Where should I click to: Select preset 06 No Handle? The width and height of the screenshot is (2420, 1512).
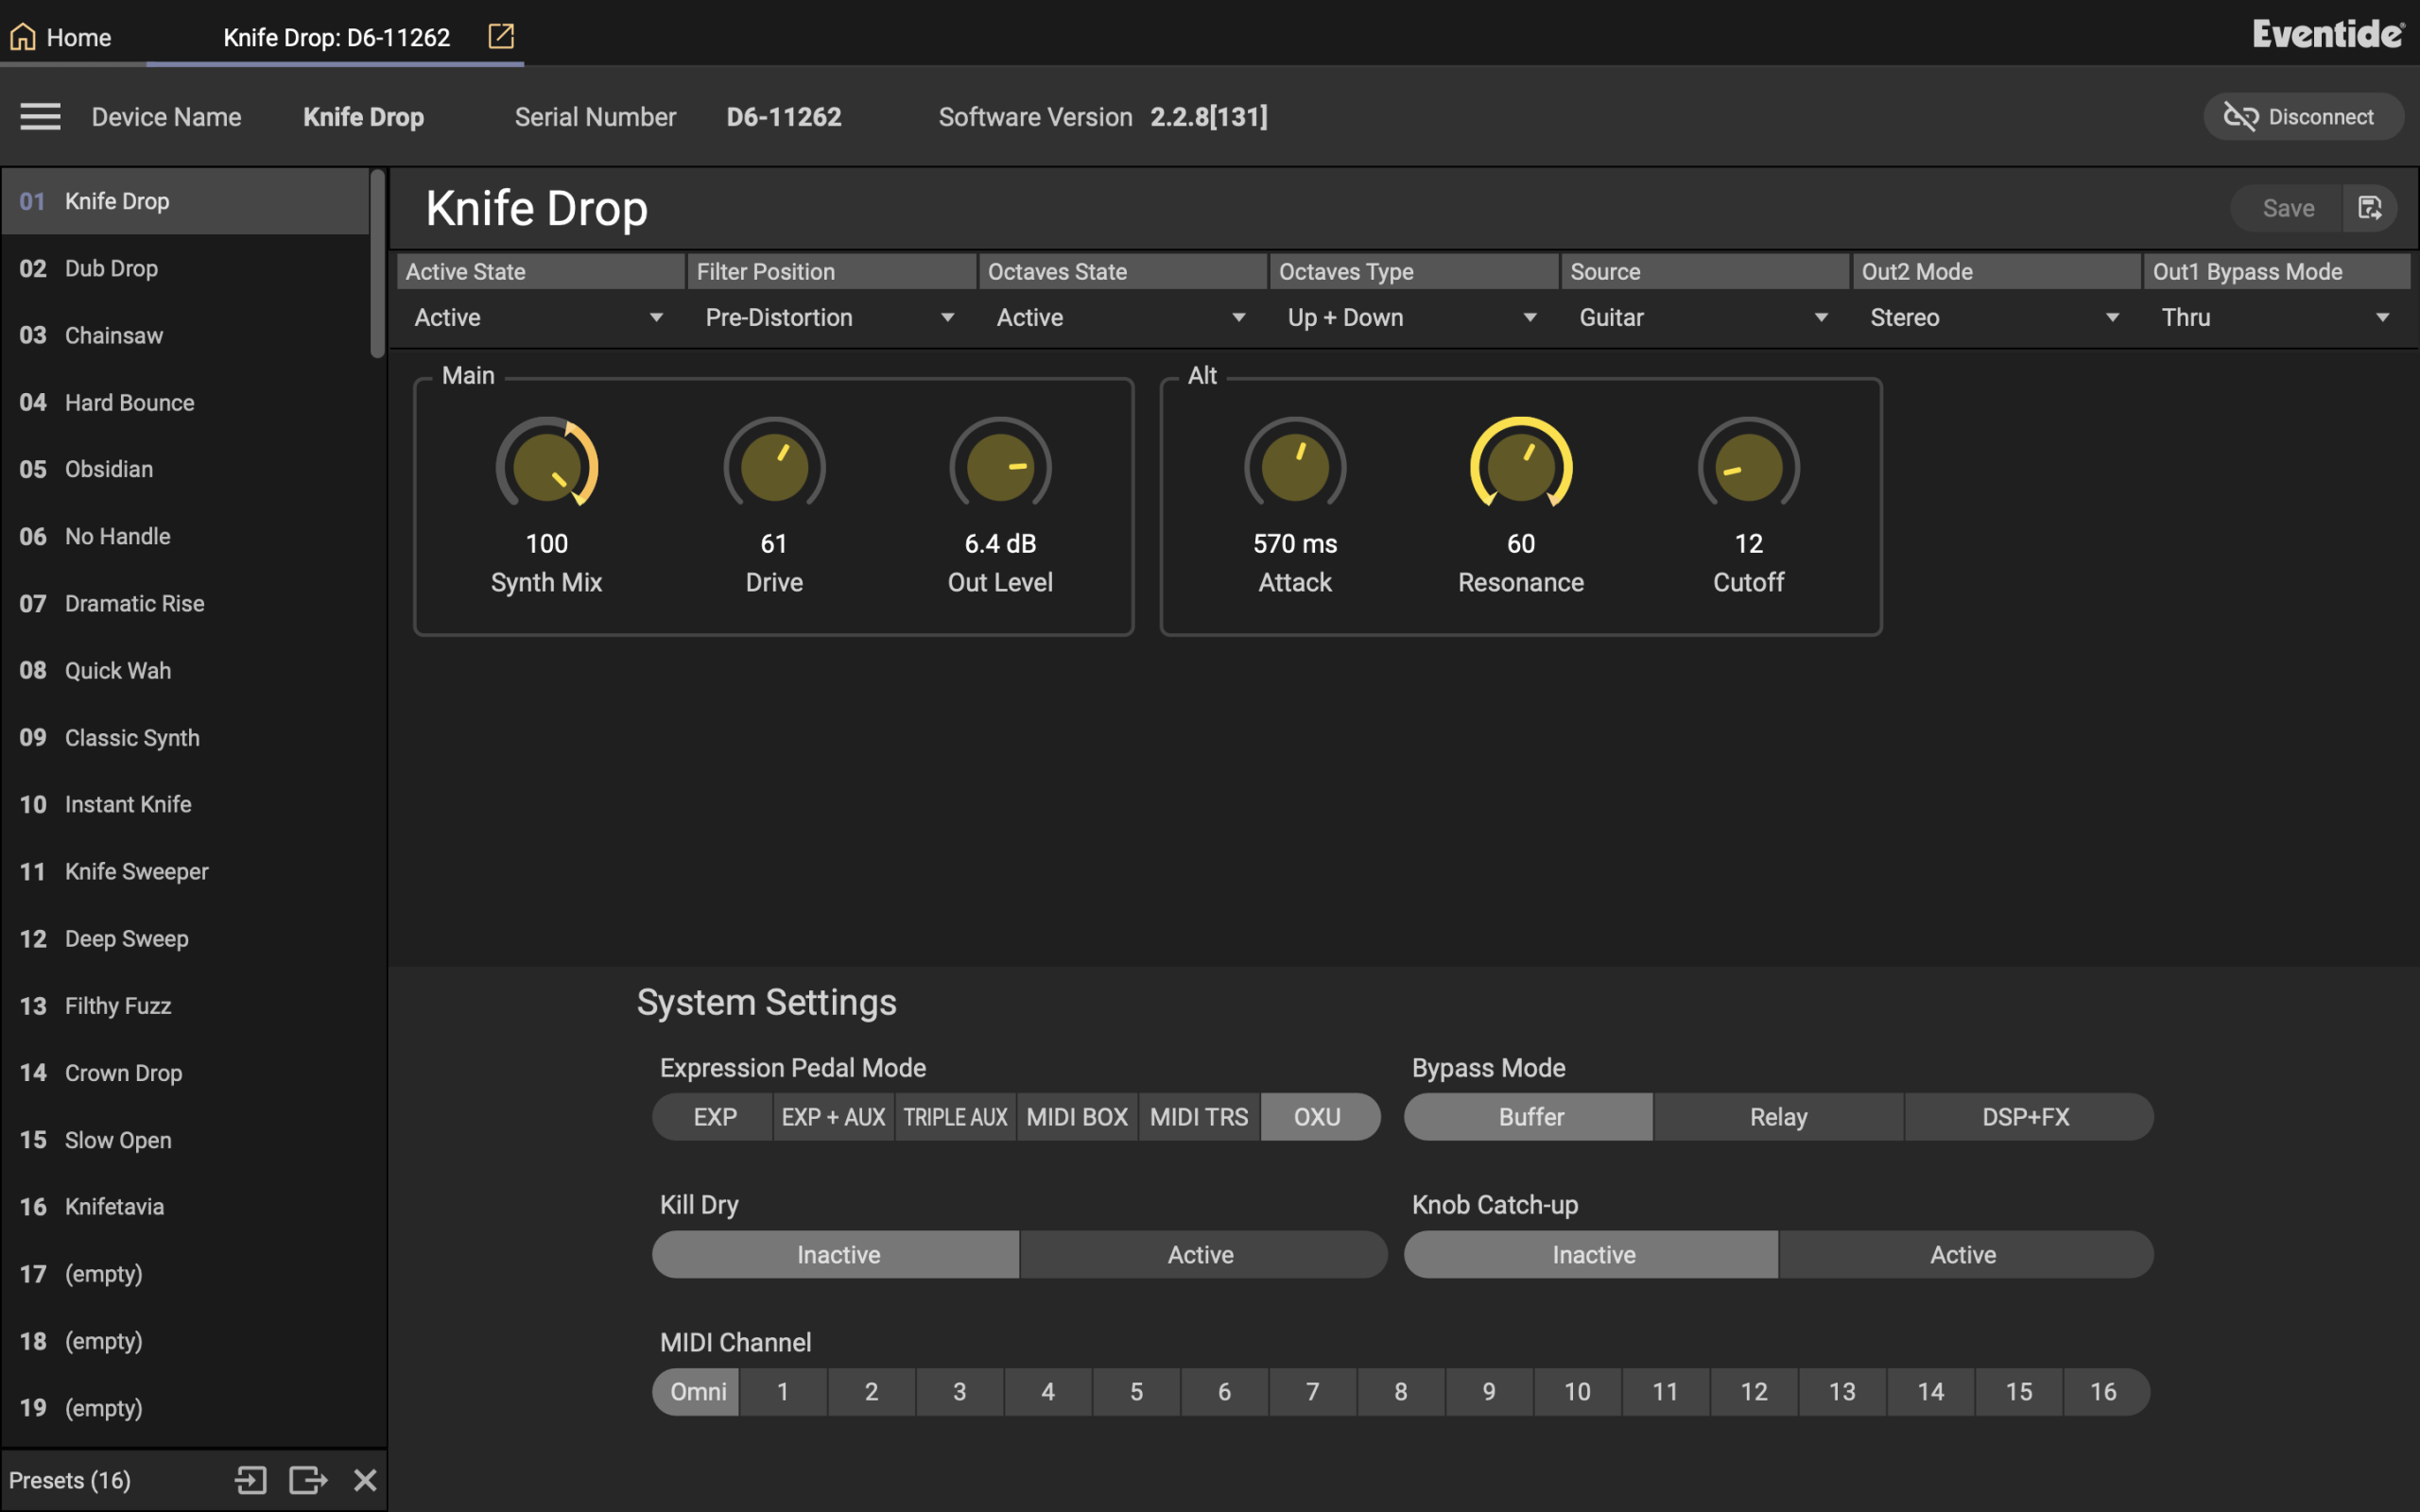pos(185,536)
